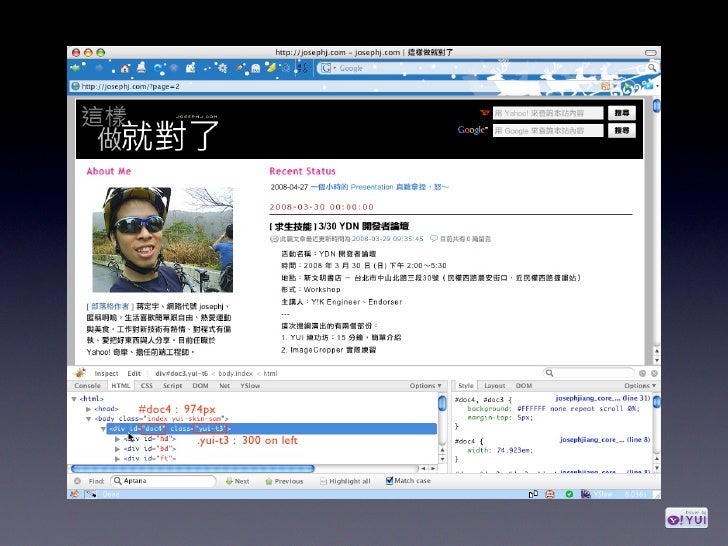Click the Yahoo site search input field
728x546 pixels.
point(548,113)
